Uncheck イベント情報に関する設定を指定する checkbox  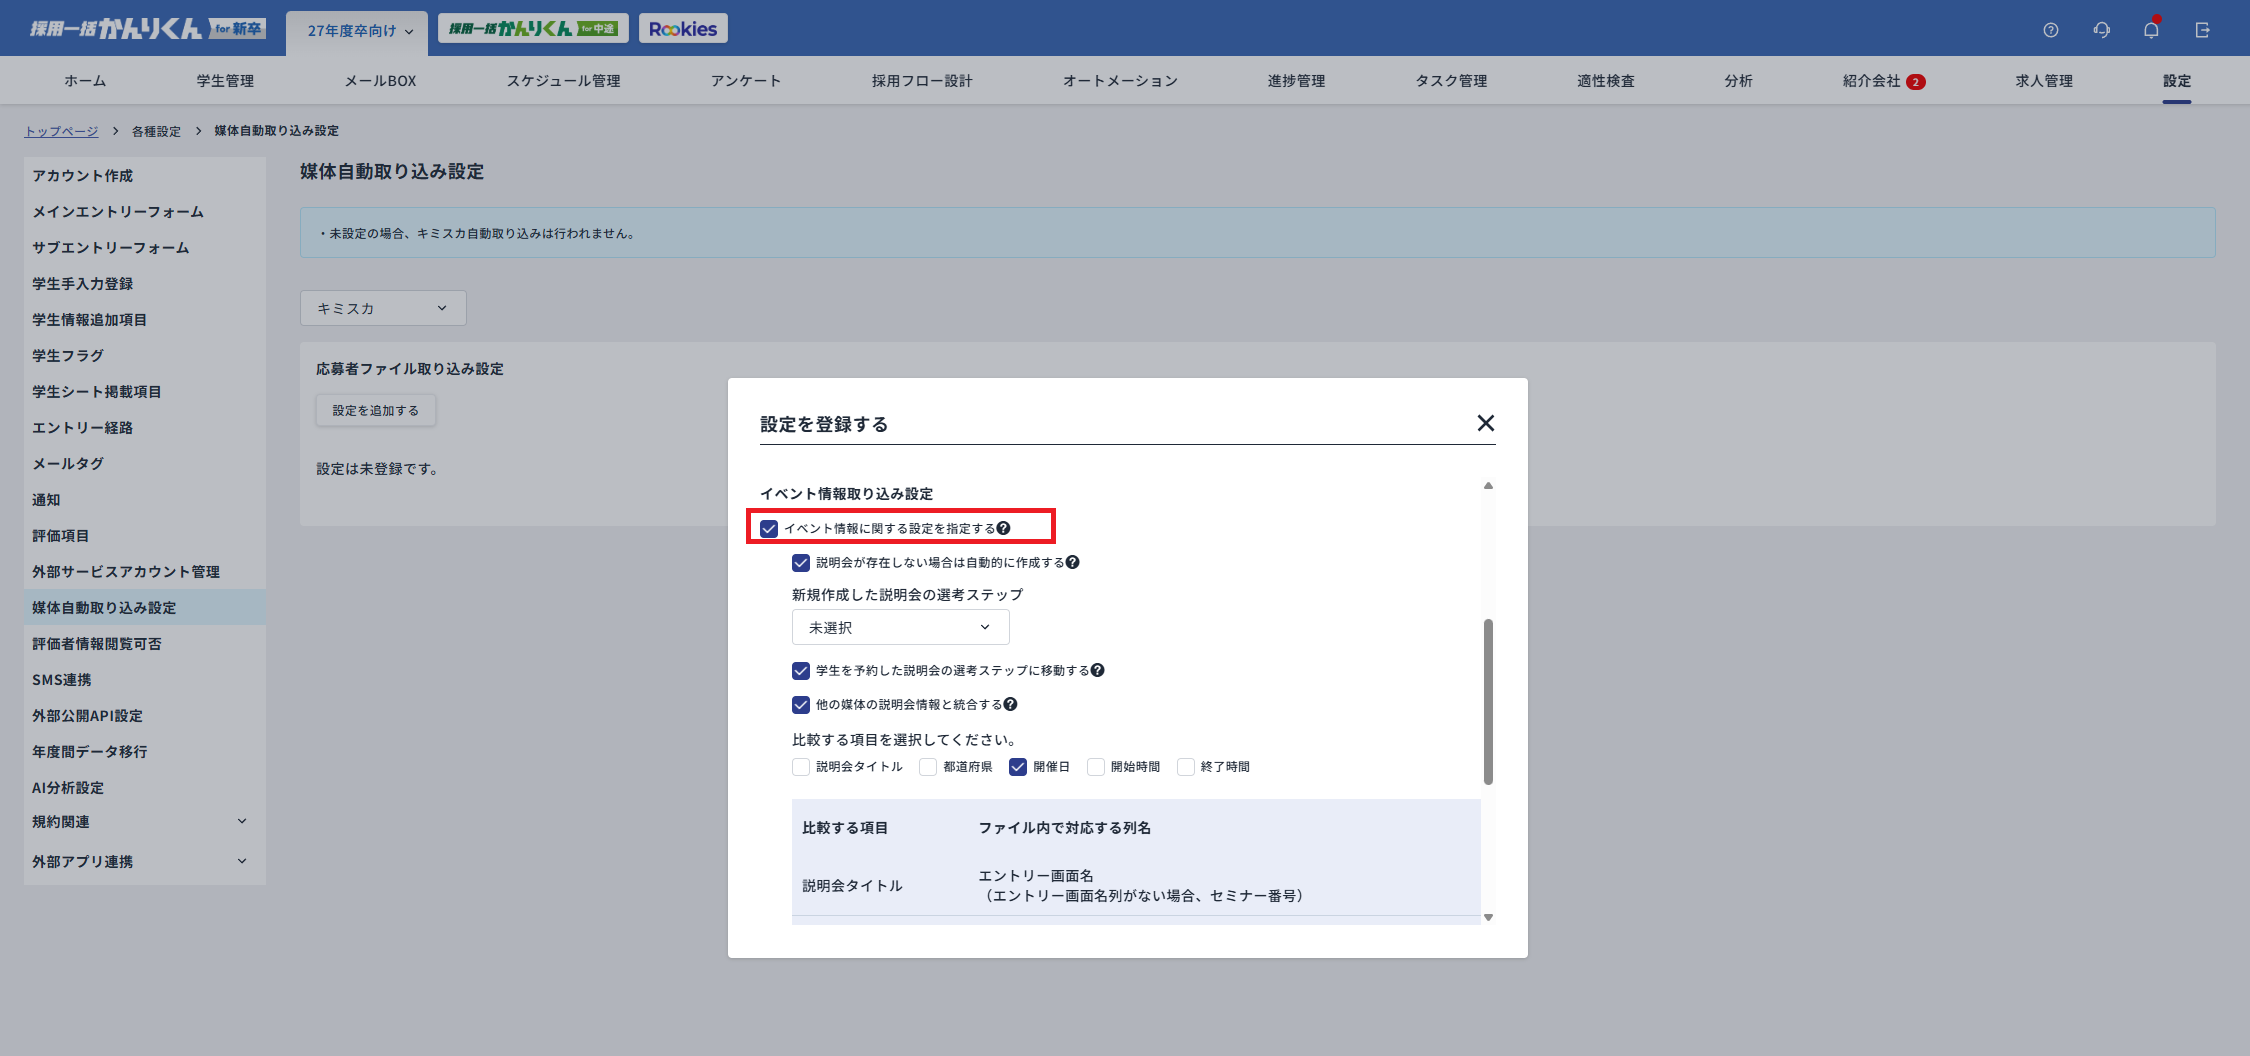pyautogui.click(x=769, y=528)
